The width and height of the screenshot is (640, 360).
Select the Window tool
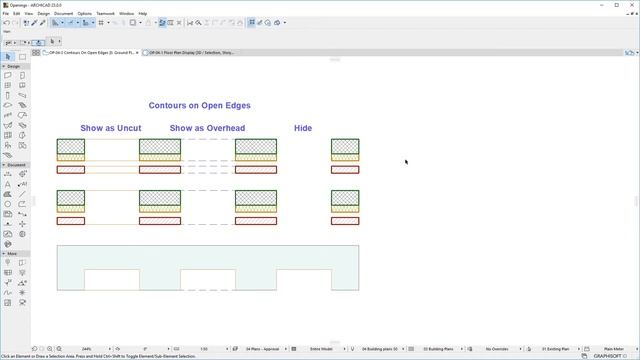[x=8, y=85]
